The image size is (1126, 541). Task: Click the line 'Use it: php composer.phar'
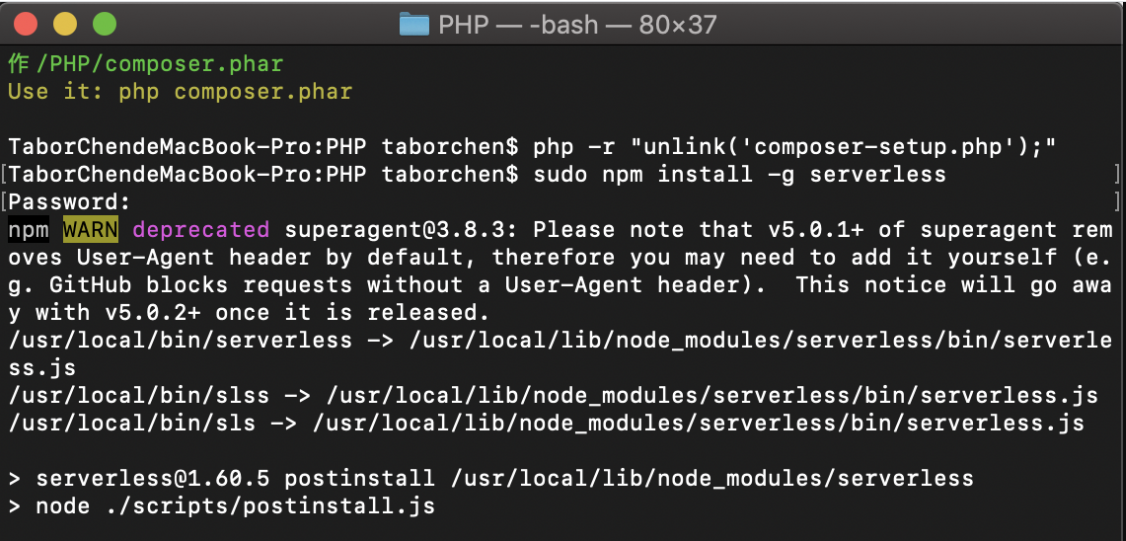[x=180, y=92]
